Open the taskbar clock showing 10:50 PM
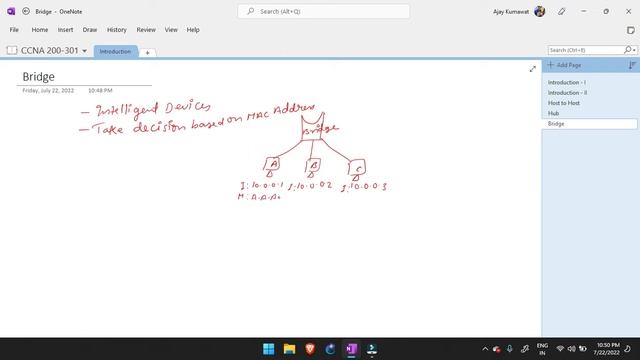640x360 pixels. point(608,349)
